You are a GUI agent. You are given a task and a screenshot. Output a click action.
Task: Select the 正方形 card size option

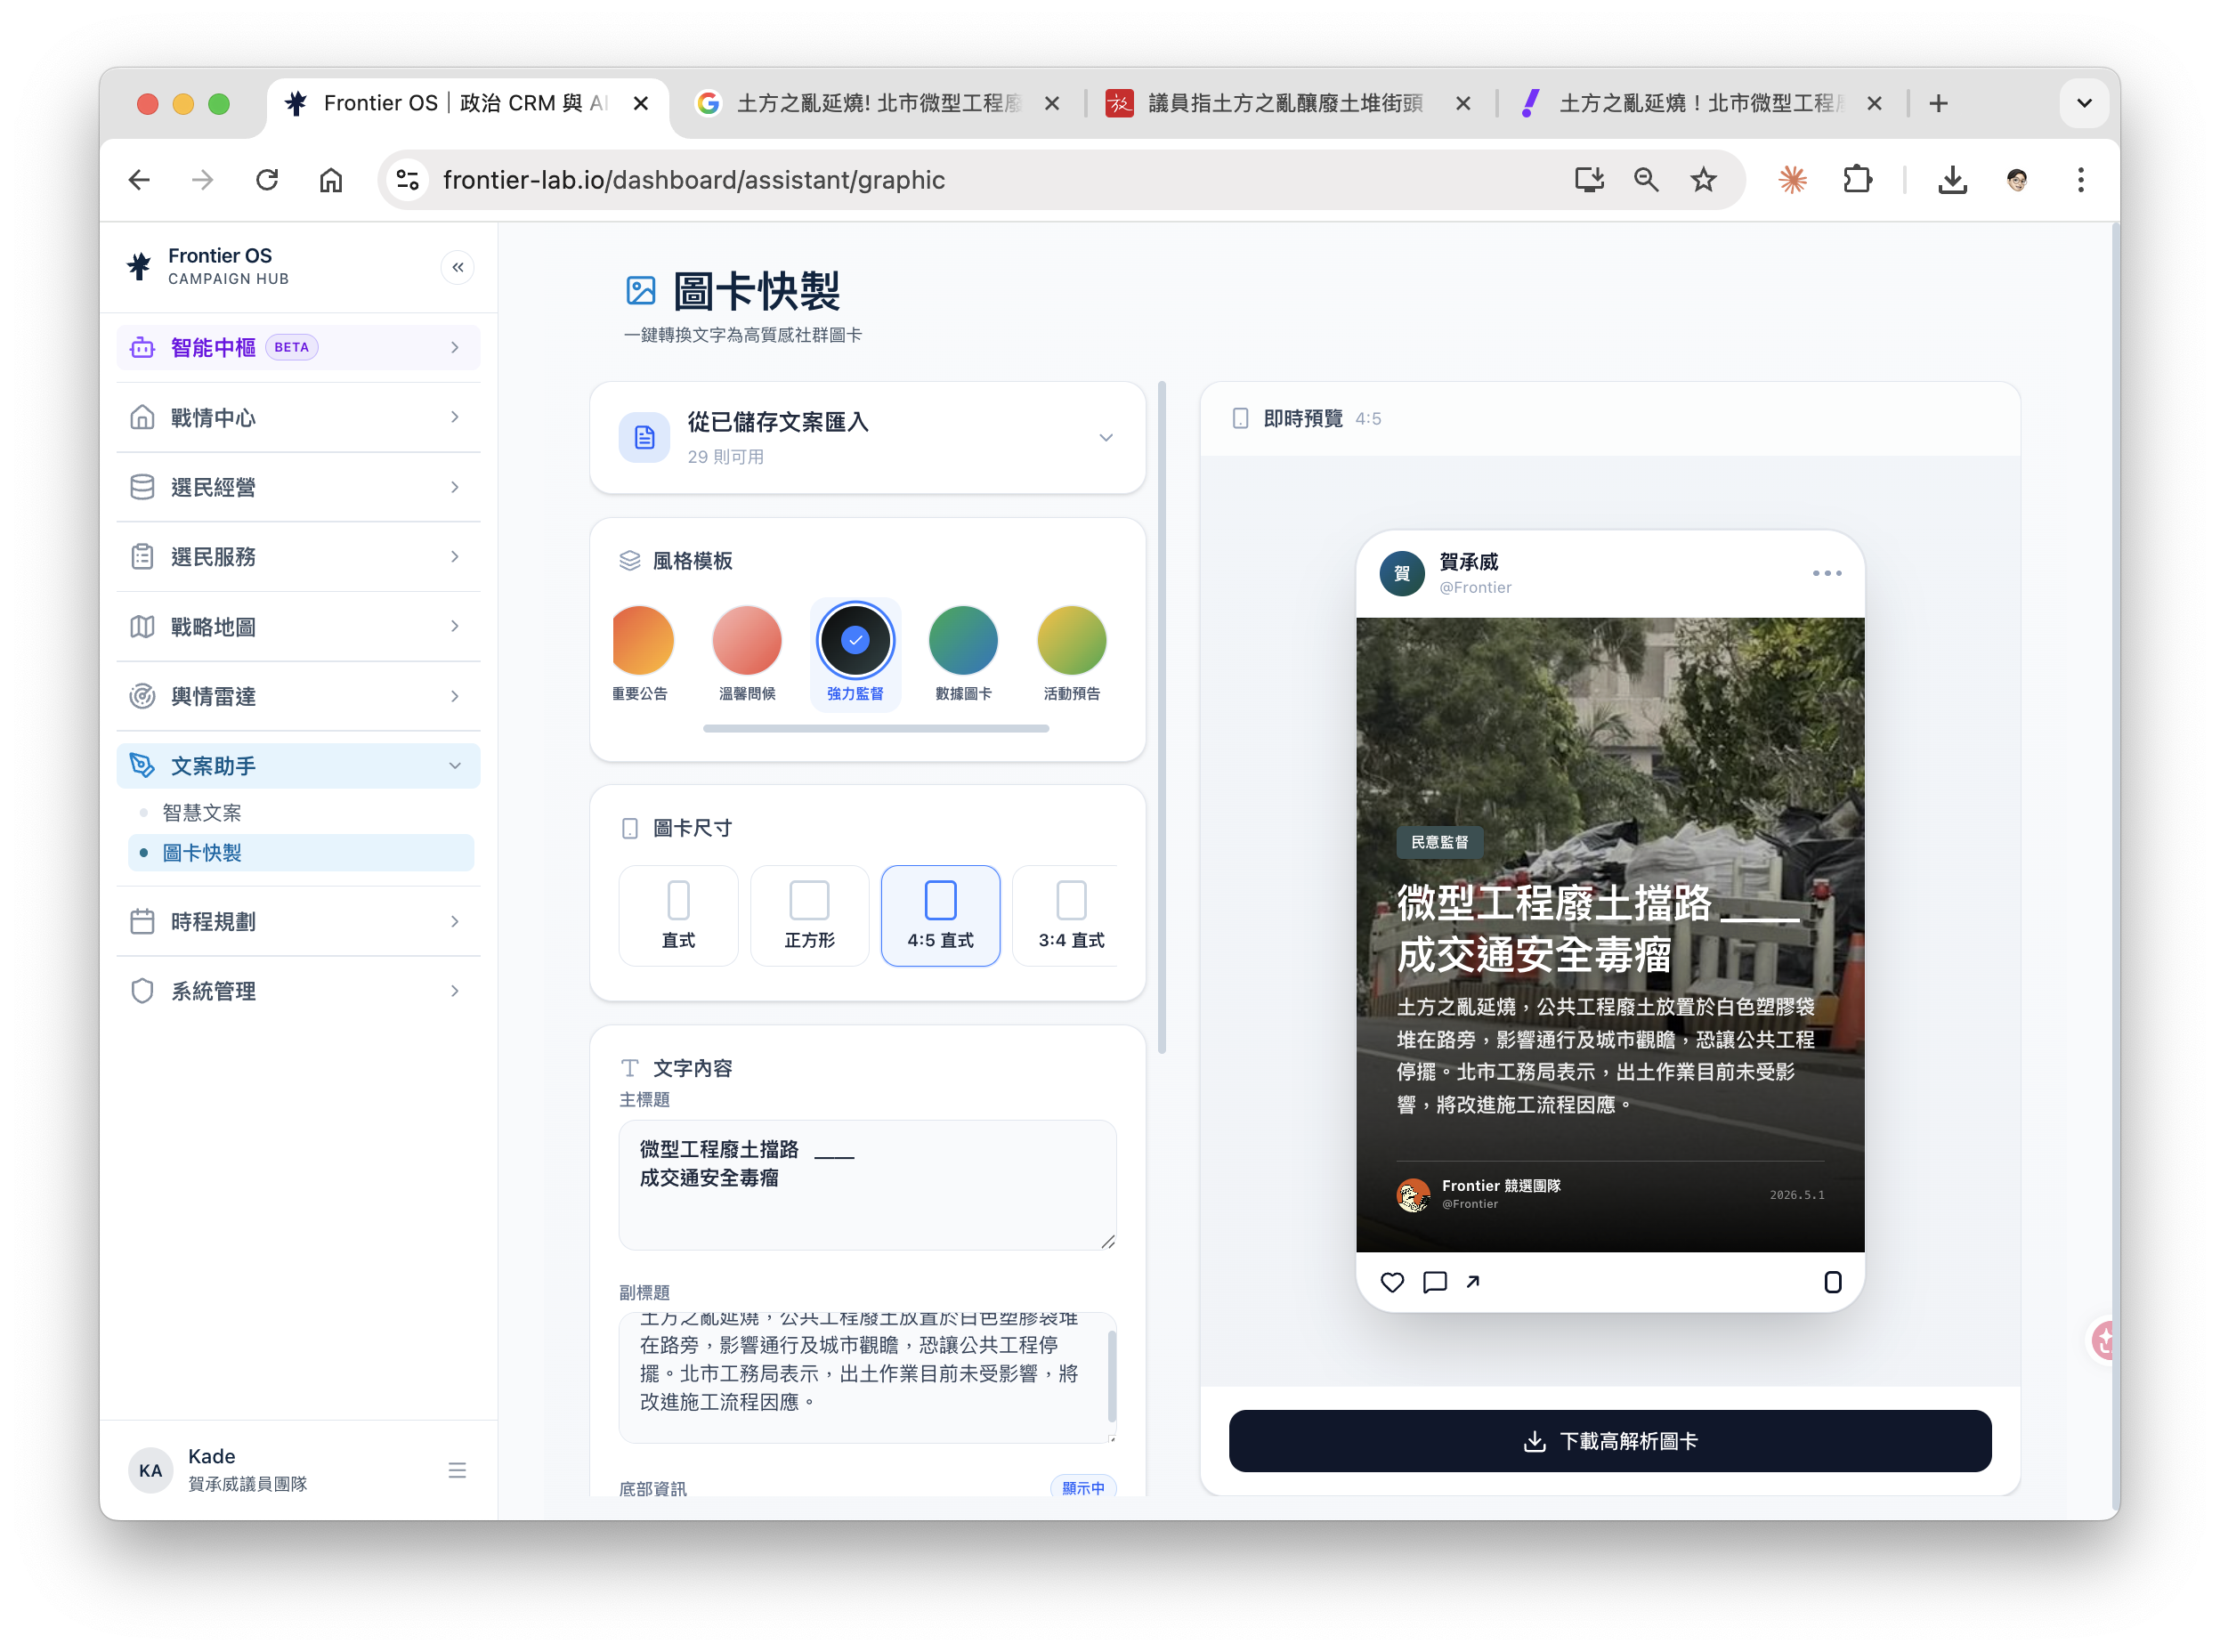[809, 915]
